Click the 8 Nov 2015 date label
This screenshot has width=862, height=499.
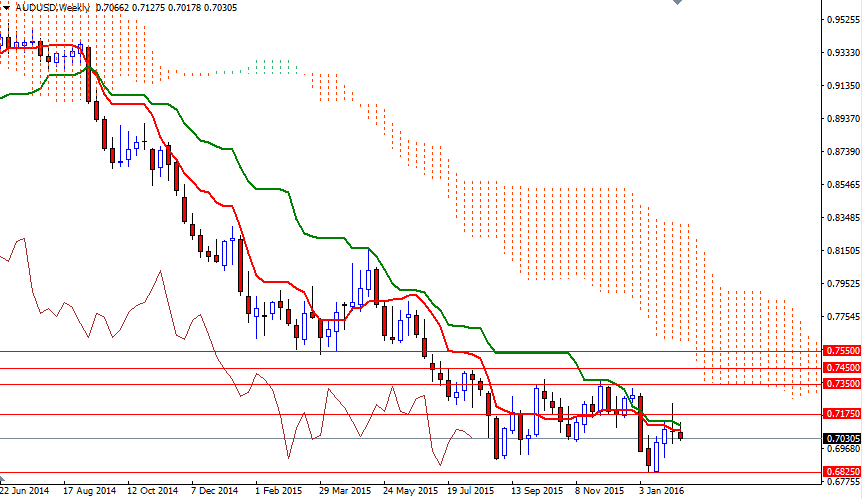[x=599, y=491]
